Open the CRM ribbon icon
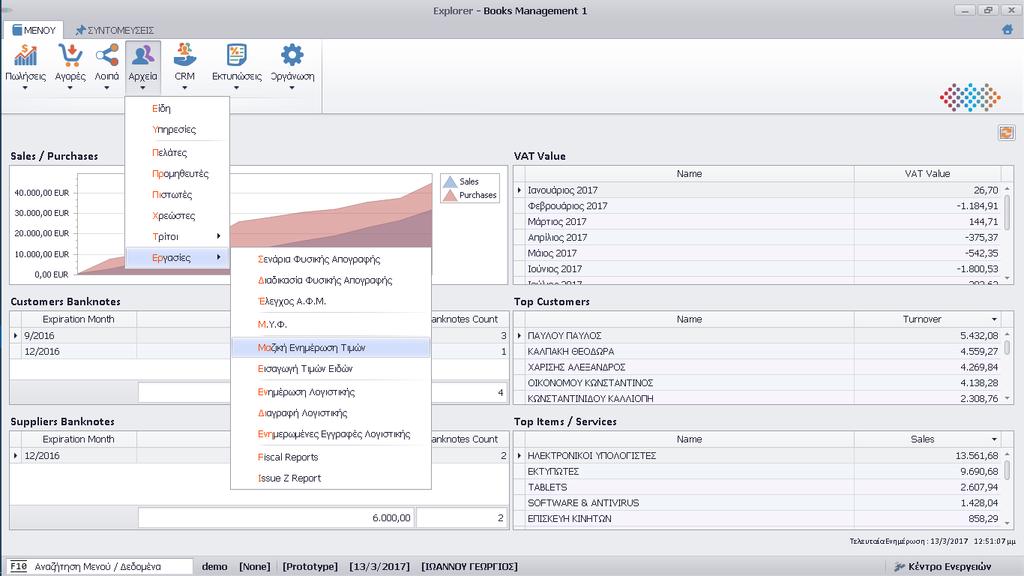 pos(185,55)
